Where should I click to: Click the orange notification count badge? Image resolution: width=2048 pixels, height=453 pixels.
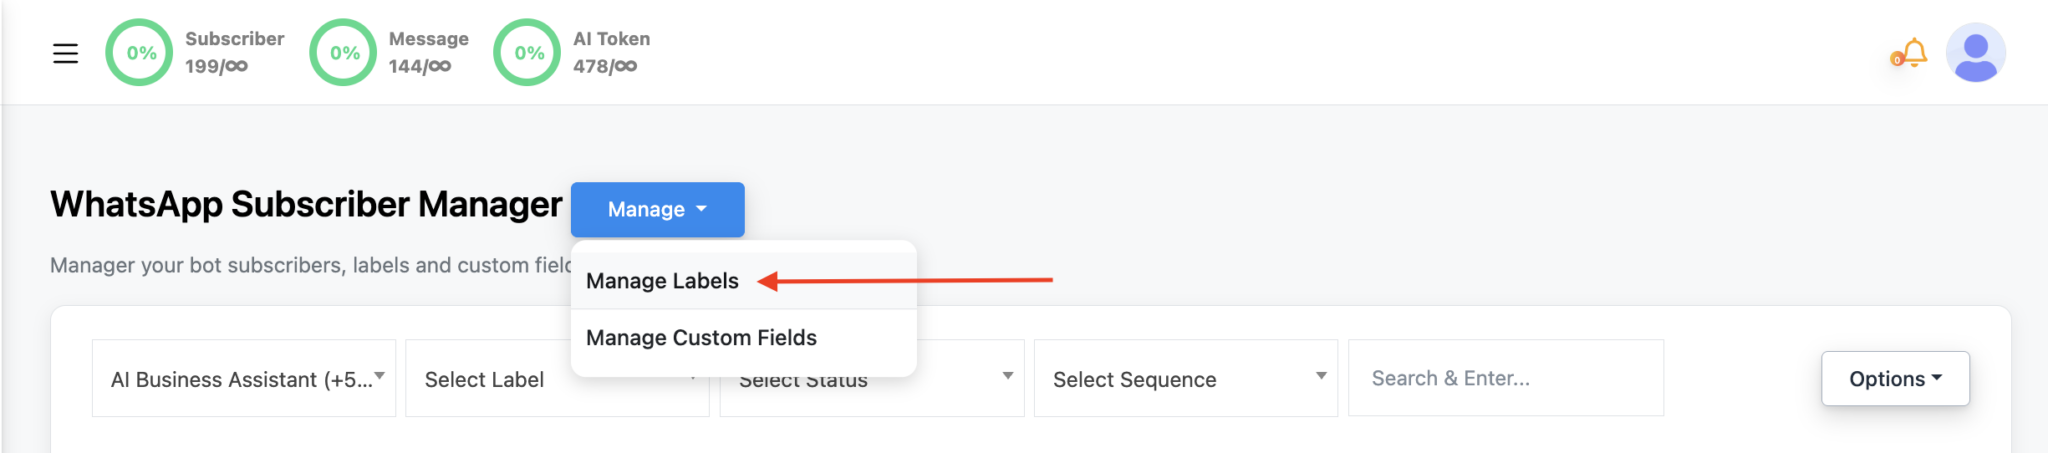(x=1896, y=60)
